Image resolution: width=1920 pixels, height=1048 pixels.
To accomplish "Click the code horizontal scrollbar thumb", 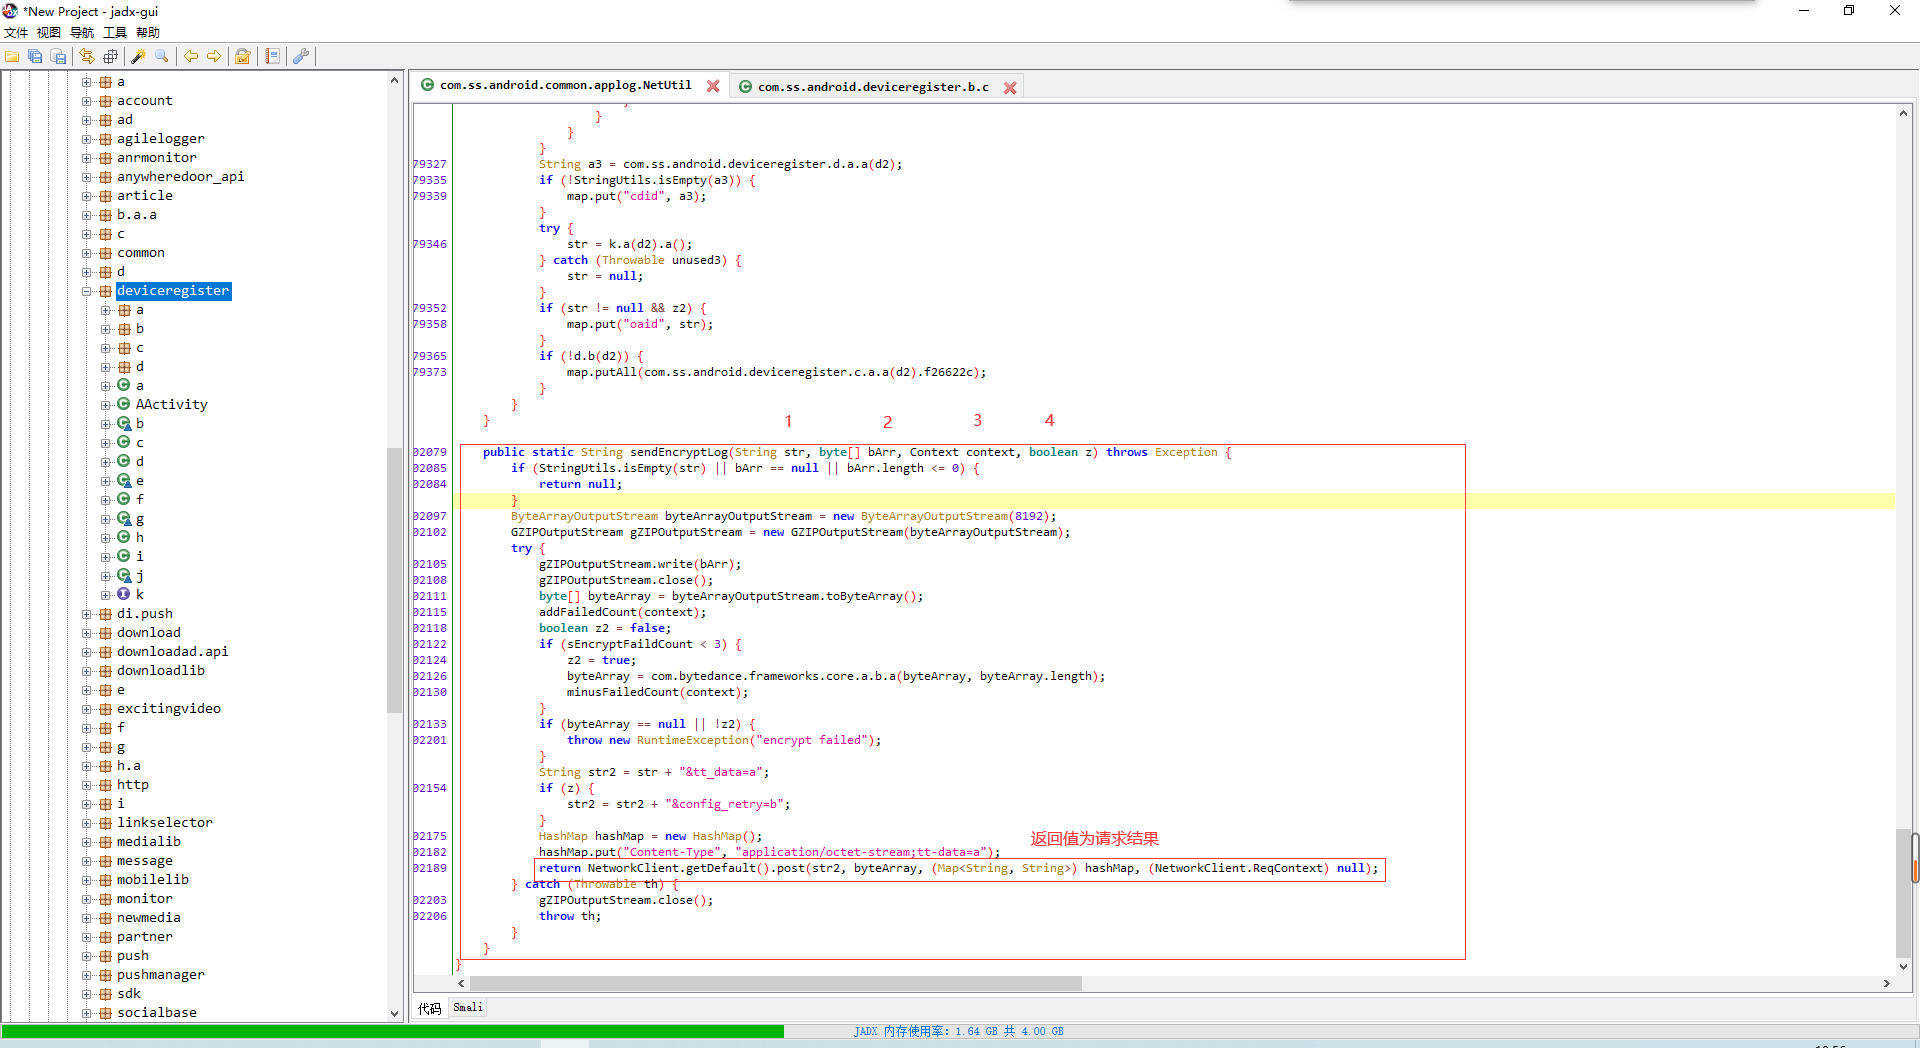I will point(775,983).
